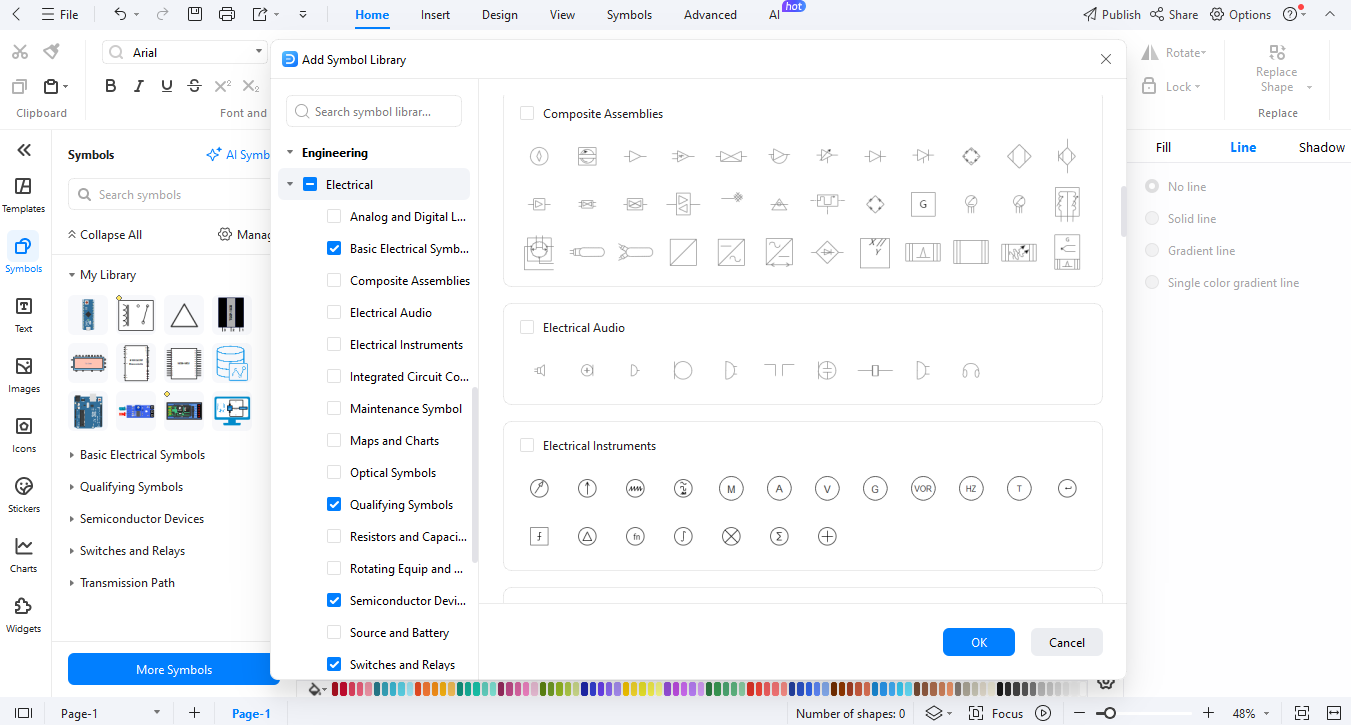Image resolution: width=1351 pixels, height=725 pixels.
Task: Click the Save disk icon
Action: pos(195,14)
